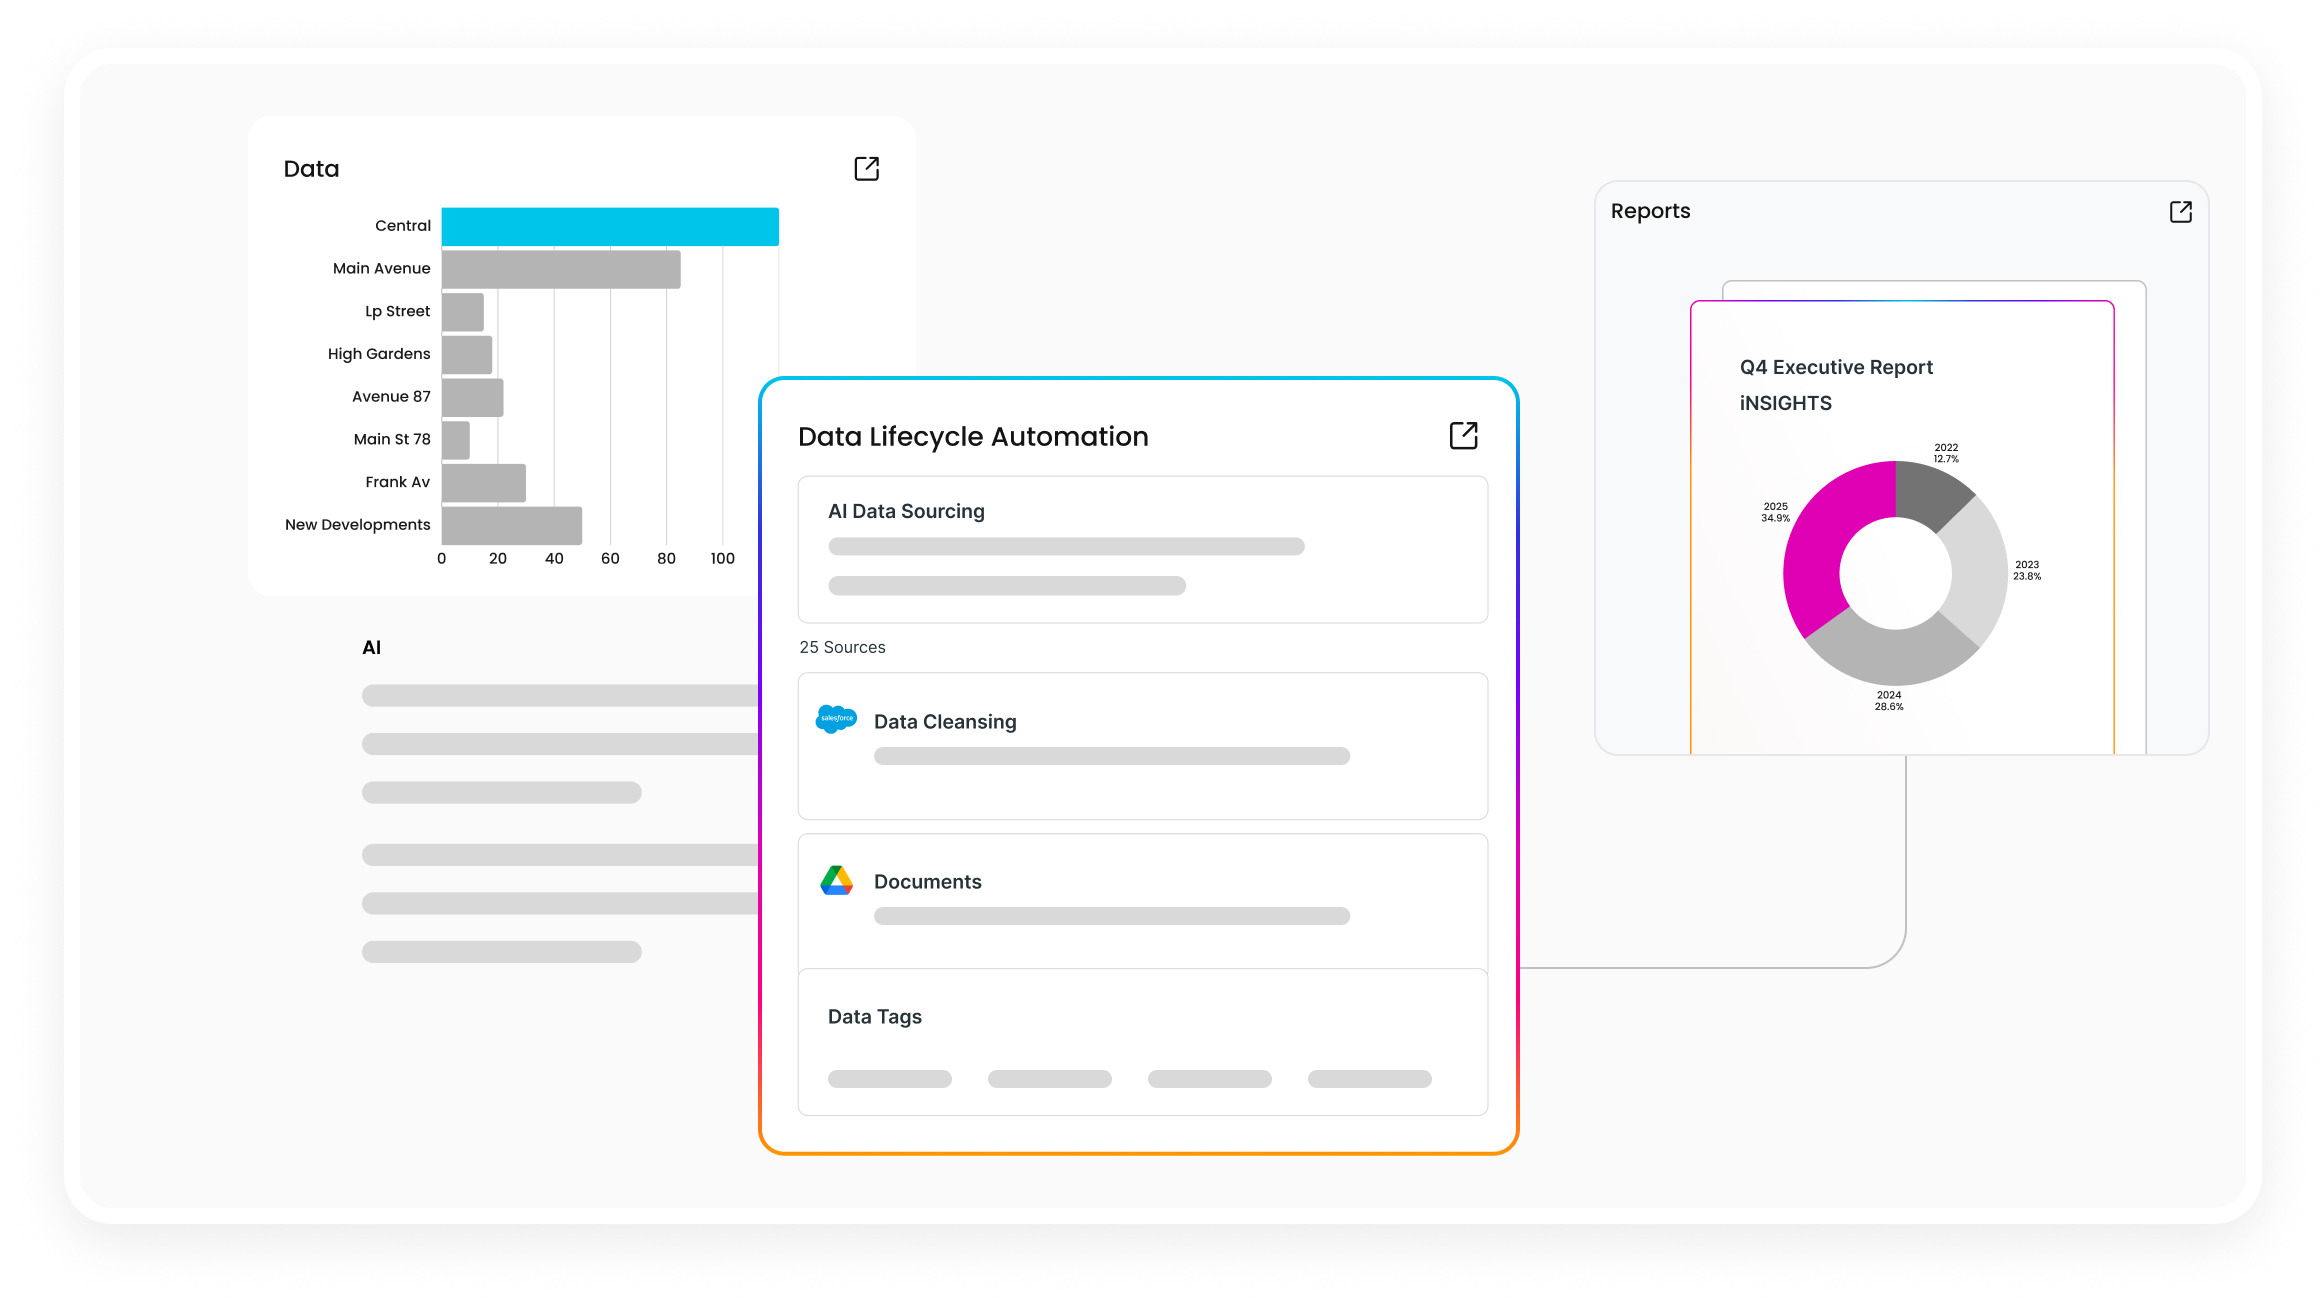
Task: Select the New Developments bar
Action: coord(511,526)
